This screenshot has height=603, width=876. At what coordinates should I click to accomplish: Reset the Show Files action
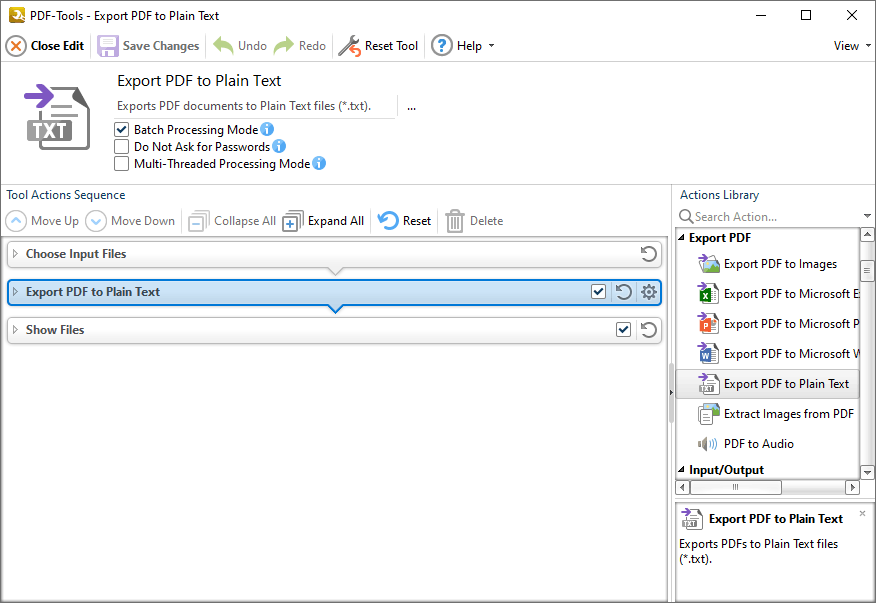tap(649, 330)
